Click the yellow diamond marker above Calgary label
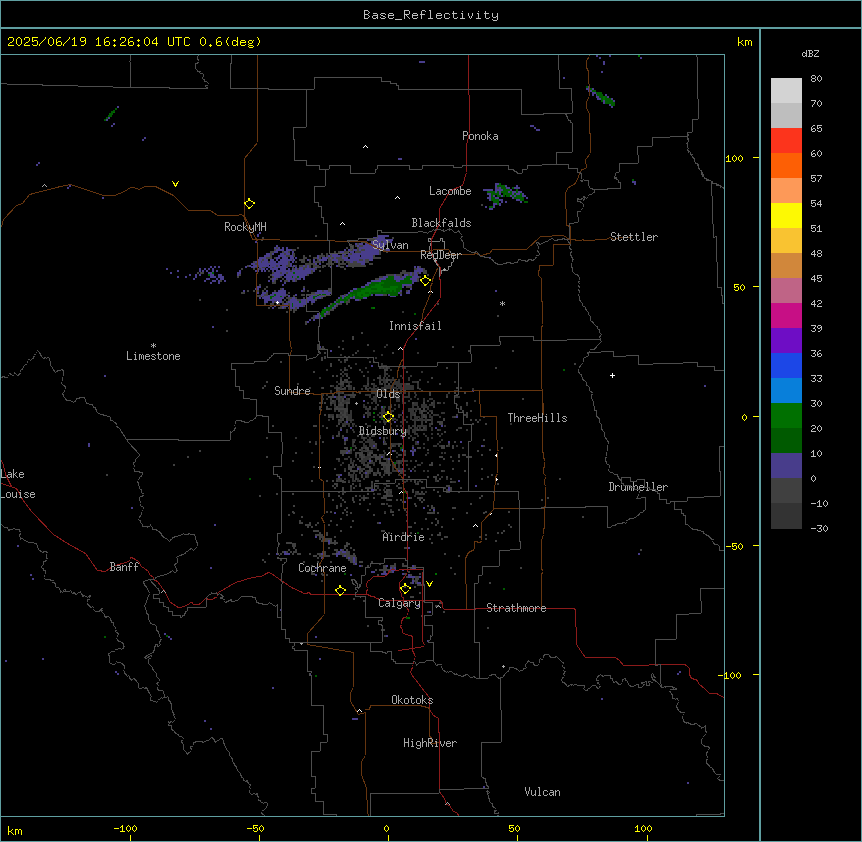862x842 pixels. [405, 589]
